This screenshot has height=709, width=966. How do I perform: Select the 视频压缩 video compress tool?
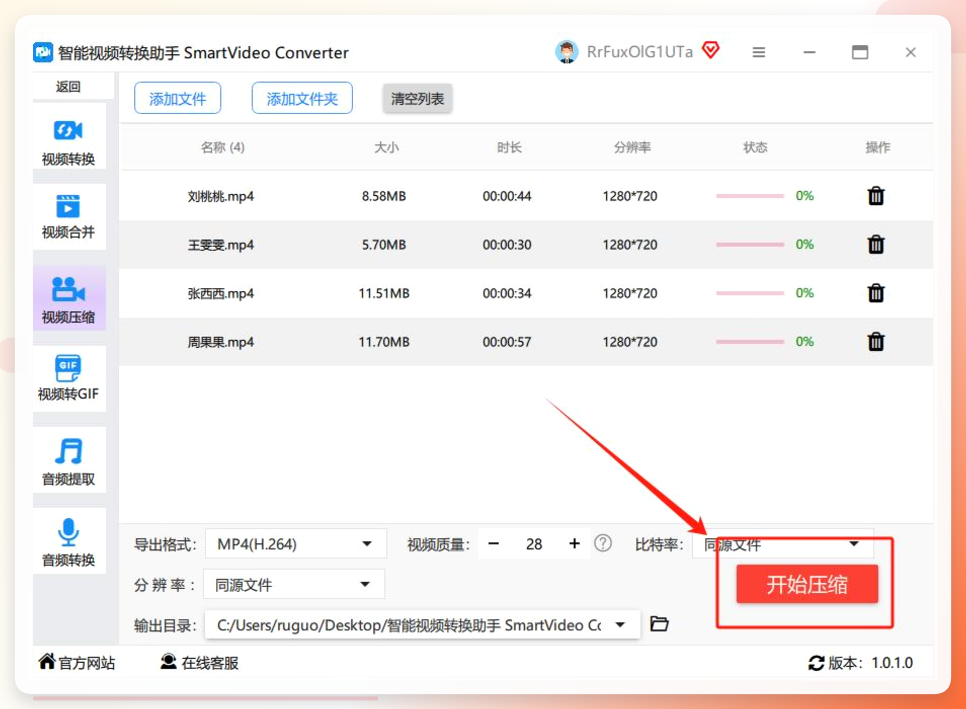68,298
